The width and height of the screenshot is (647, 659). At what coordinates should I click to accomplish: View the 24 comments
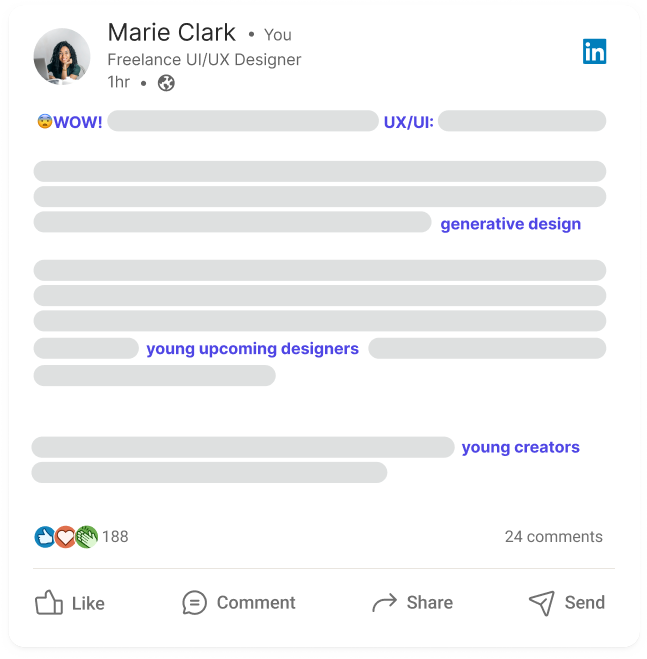[553, 537]
